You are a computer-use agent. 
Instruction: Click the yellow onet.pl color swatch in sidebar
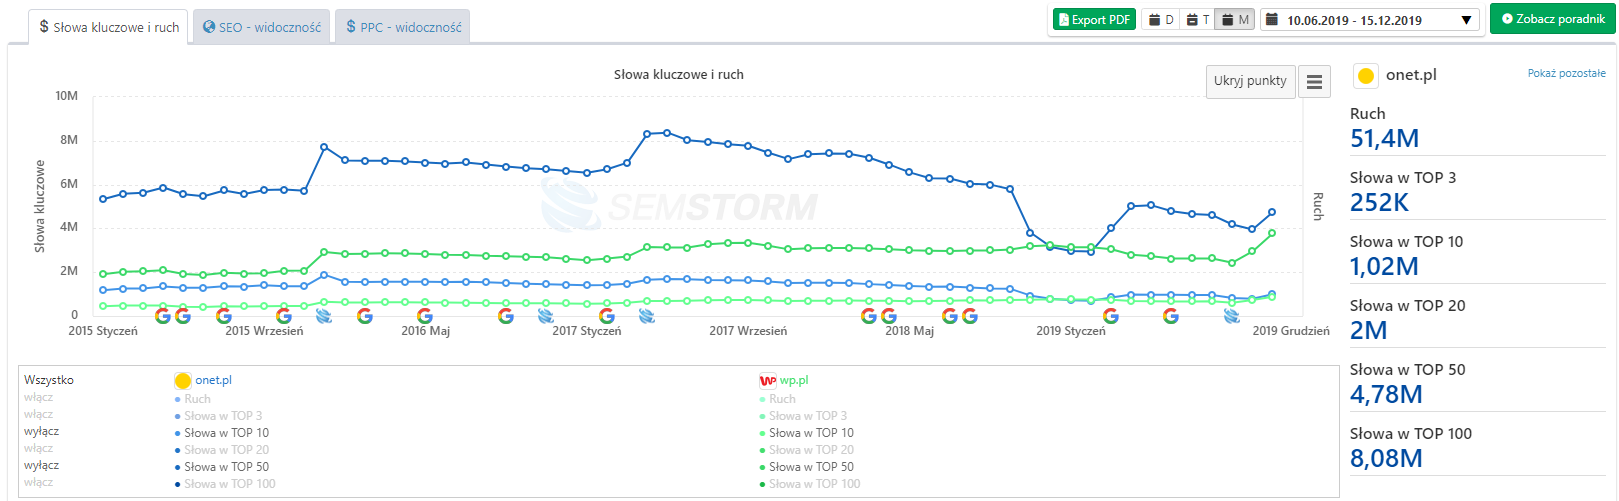(x=1366, y=75)
